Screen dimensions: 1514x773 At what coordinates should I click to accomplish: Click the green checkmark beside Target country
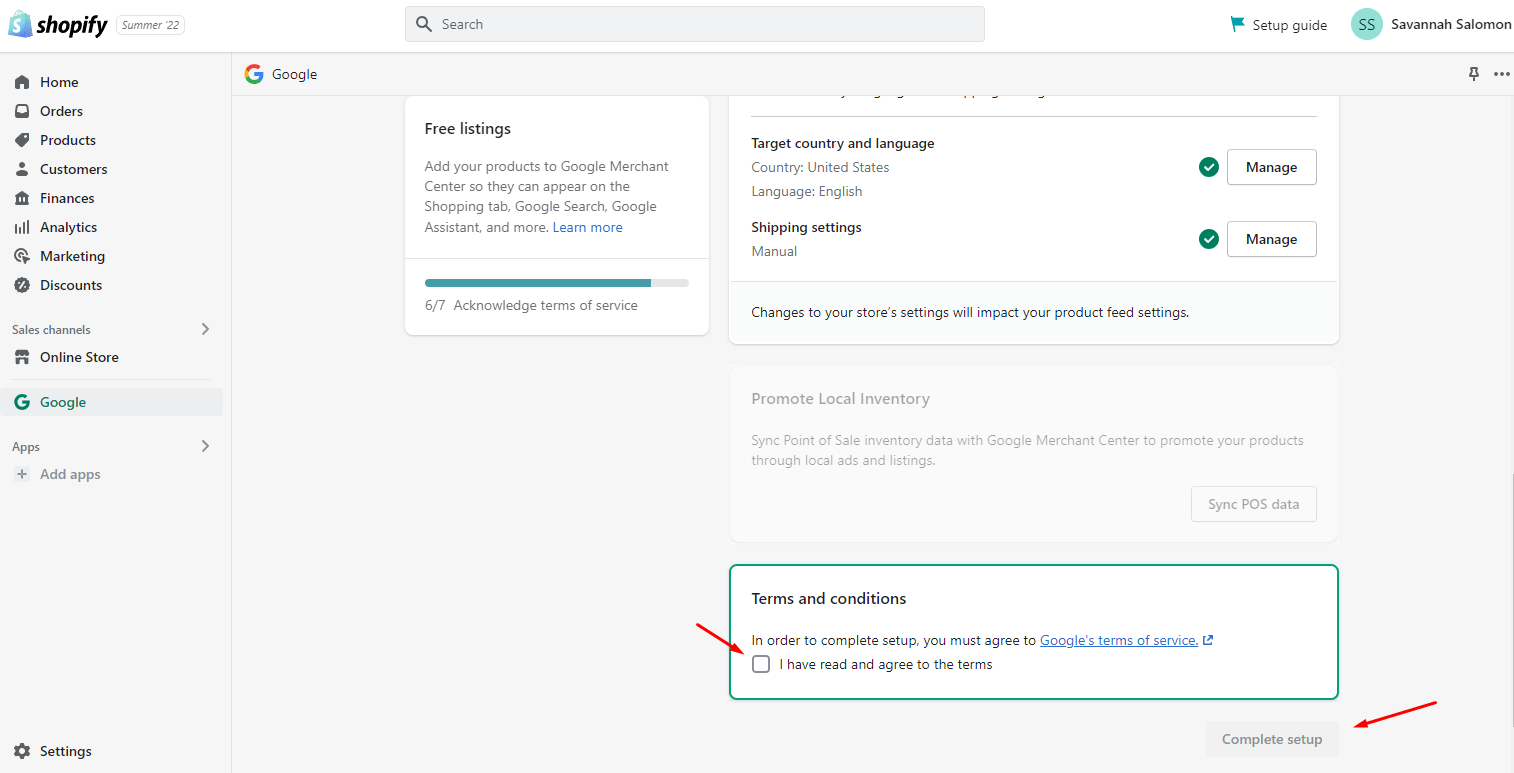[x=1209, y=167]
